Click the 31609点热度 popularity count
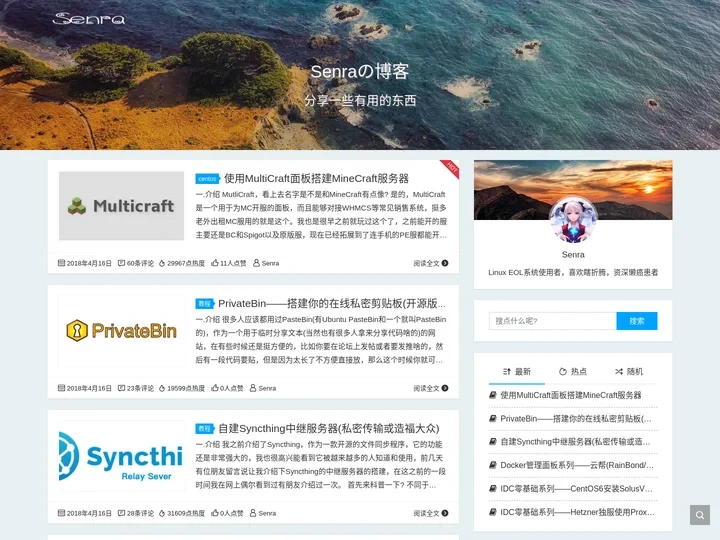 coord(186,513)
